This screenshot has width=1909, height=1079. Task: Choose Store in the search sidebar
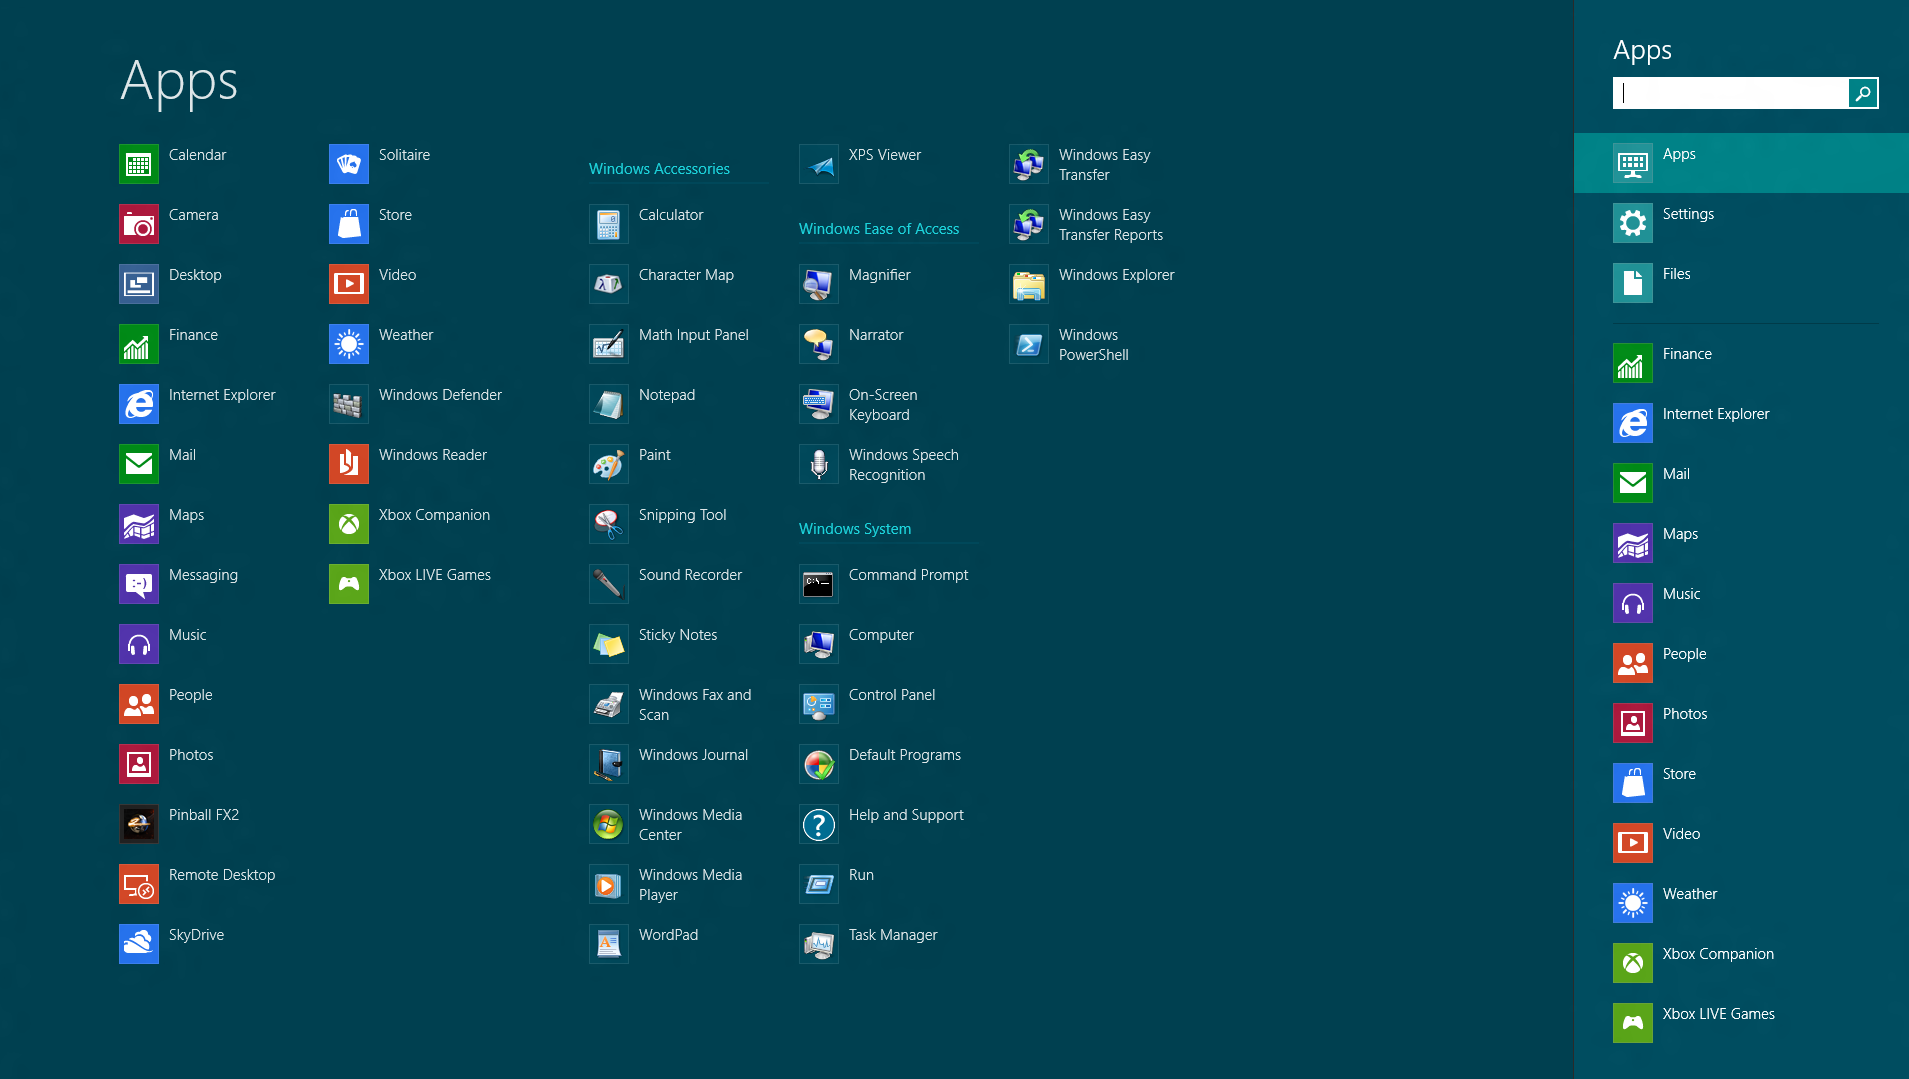[1741, 783]
